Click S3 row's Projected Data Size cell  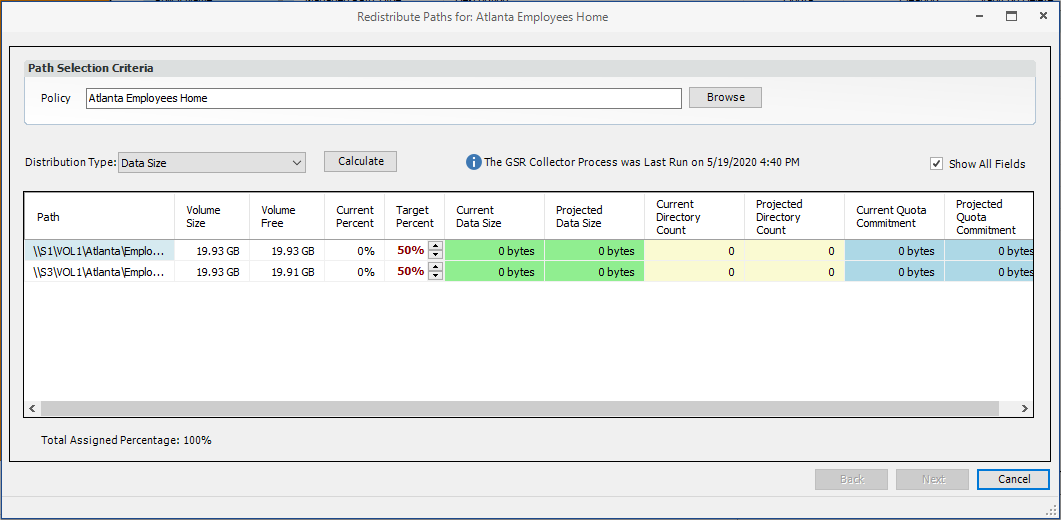[x=594, y=272]
